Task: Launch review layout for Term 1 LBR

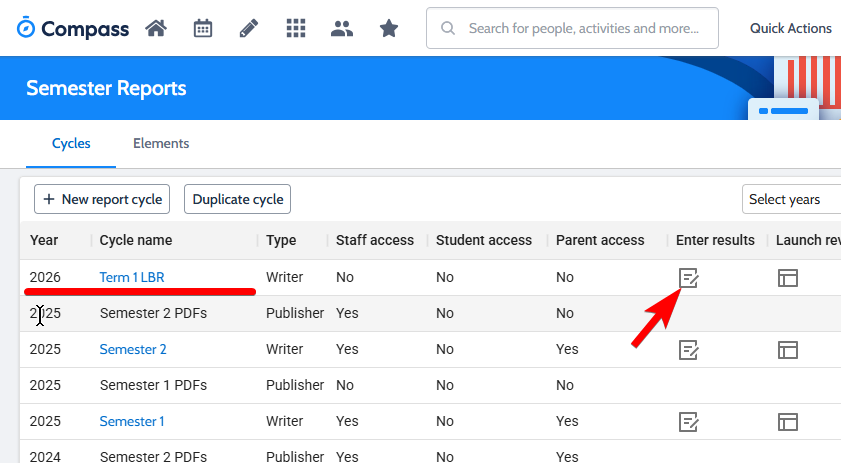Action: click(788, 278)
